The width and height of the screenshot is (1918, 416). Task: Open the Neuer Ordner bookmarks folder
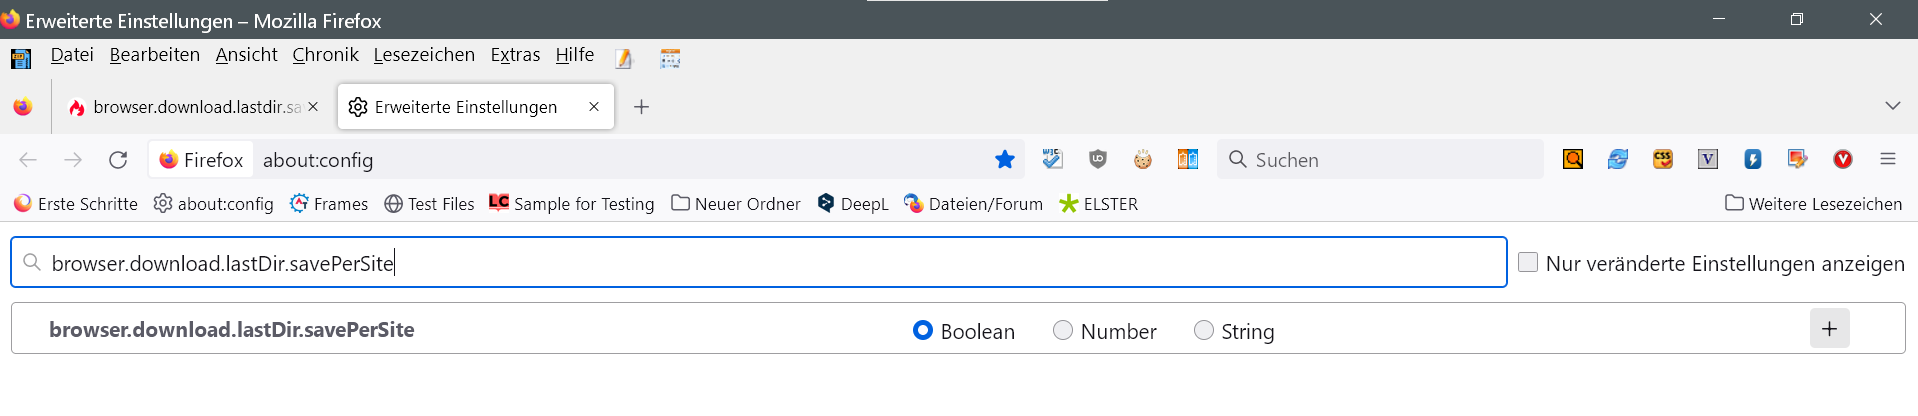pyautogui.click(x=736, y=204)
